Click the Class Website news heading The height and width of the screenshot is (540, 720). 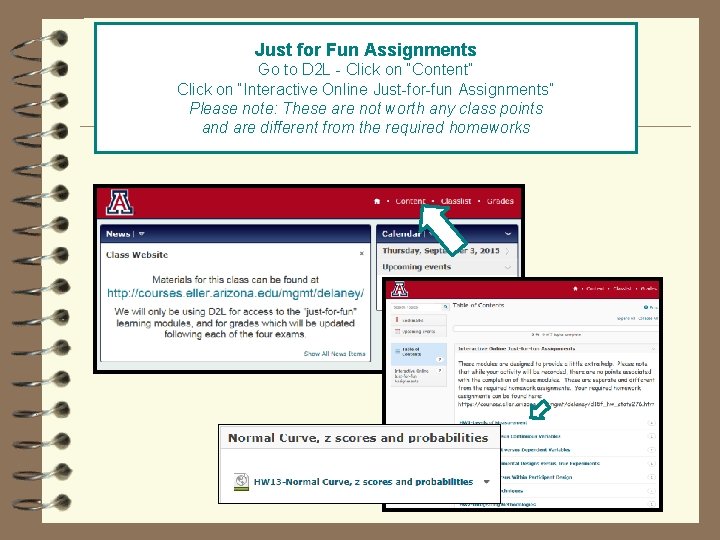[x=137, y=255]
